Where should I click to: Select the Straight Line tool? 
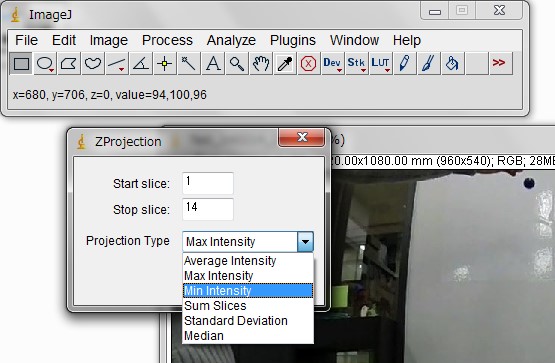(x=117, y=64)
